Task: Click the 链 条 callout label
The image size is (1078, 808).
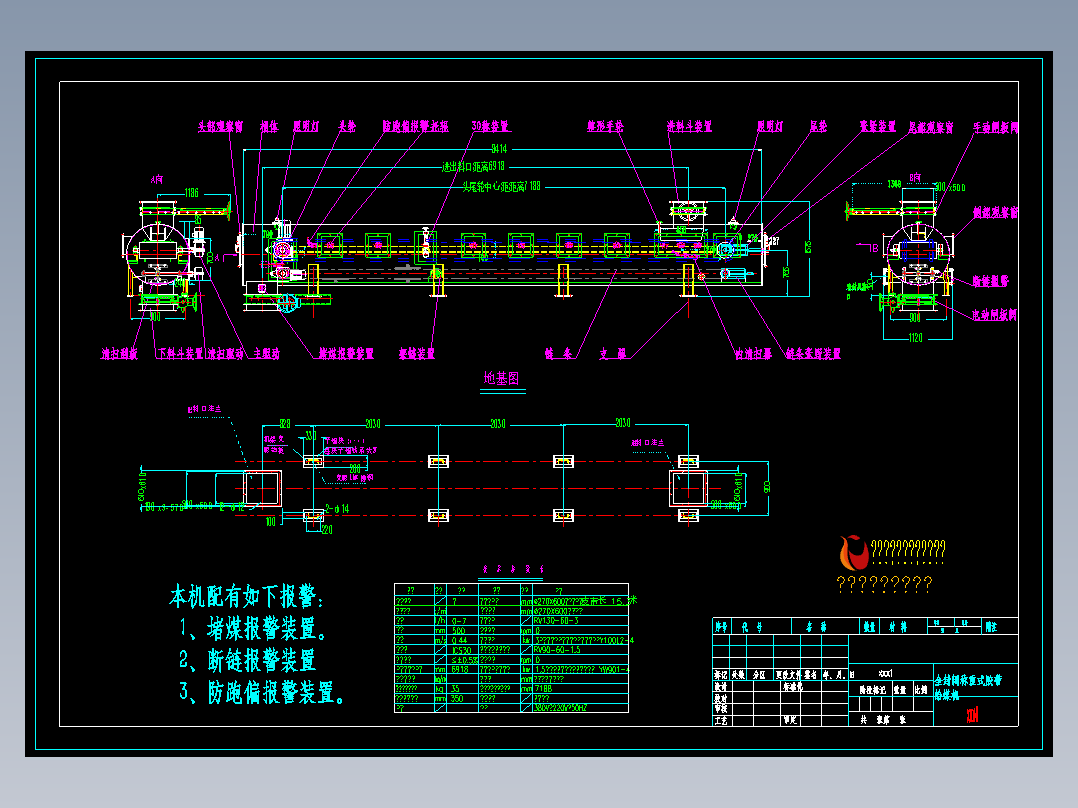Action: tap(558, 354)
